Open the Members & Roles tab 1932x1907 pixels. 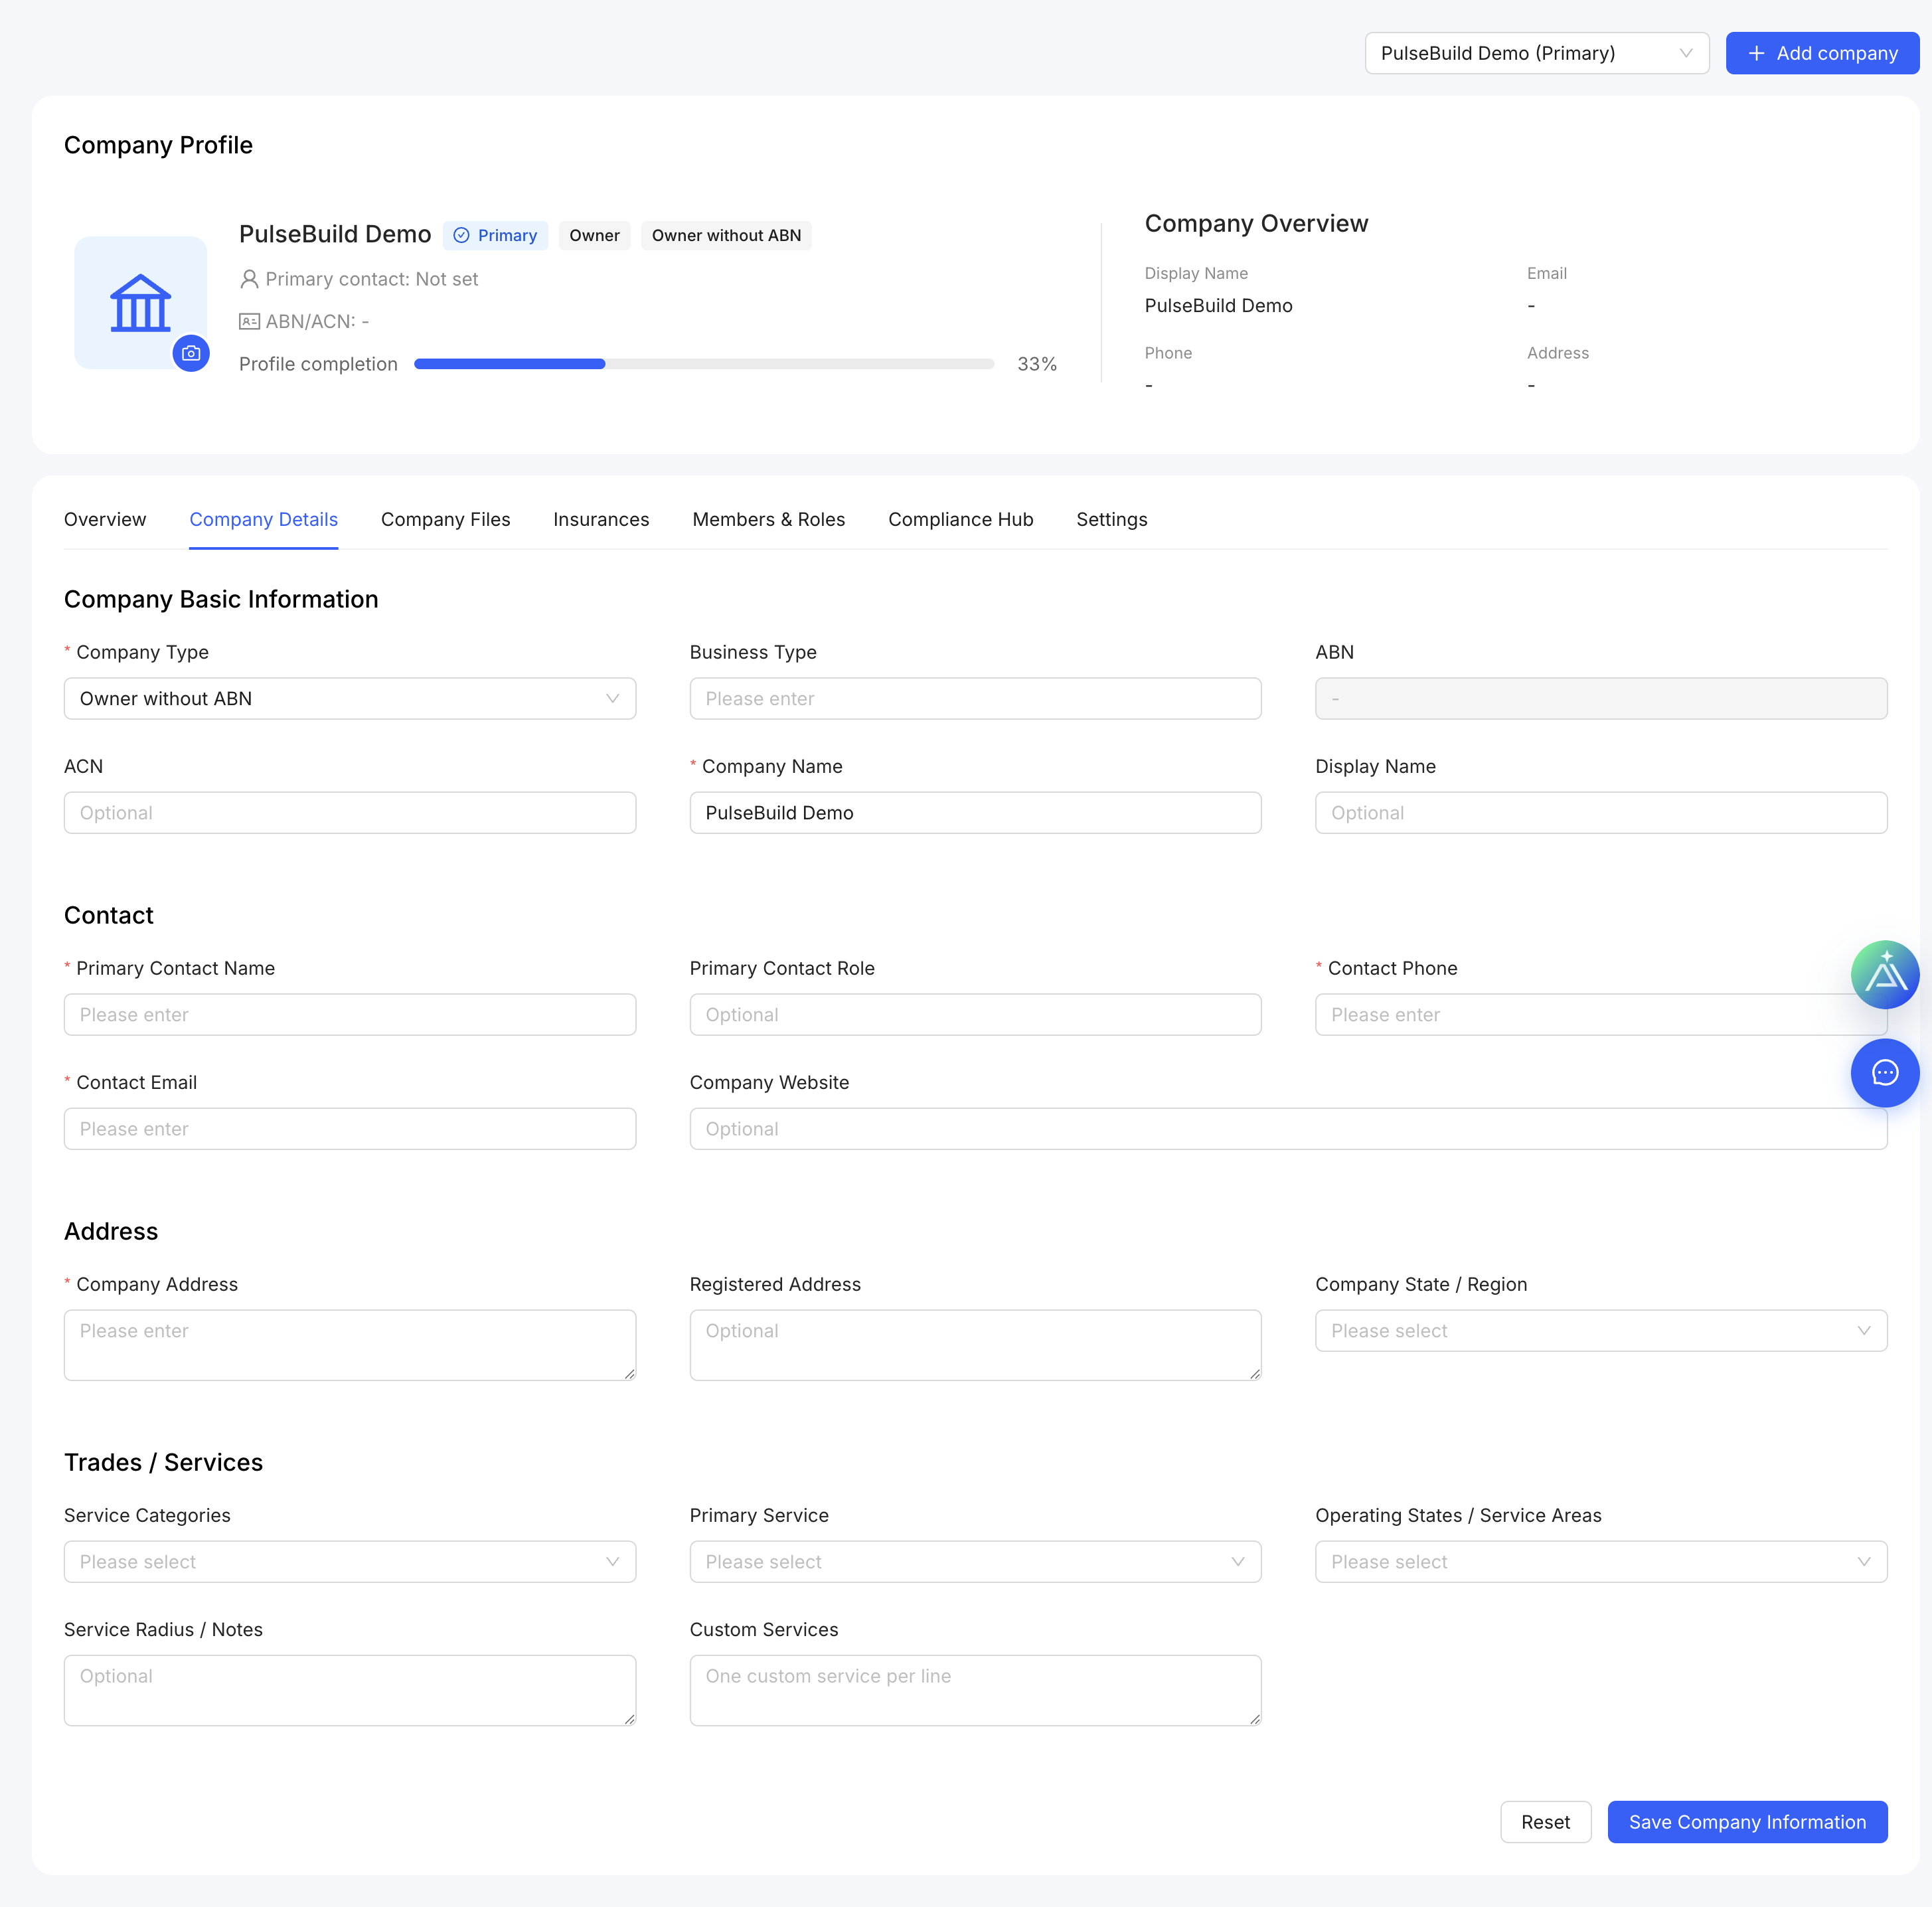coord(769,519)
